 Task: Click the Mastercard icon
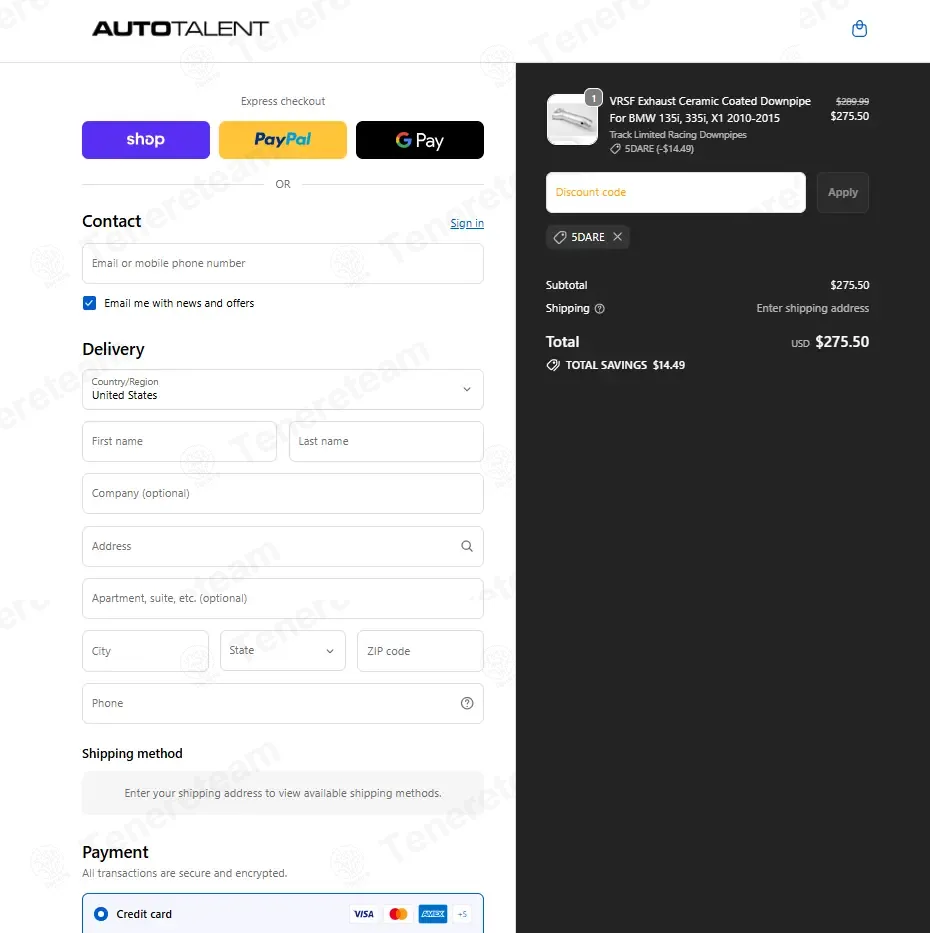pos(398,914)
